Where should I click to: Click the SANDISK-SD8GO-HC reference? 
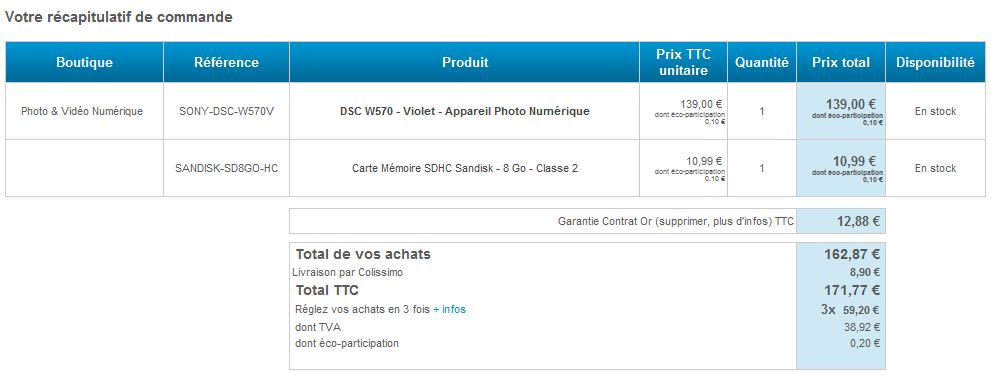coord(226,168)
